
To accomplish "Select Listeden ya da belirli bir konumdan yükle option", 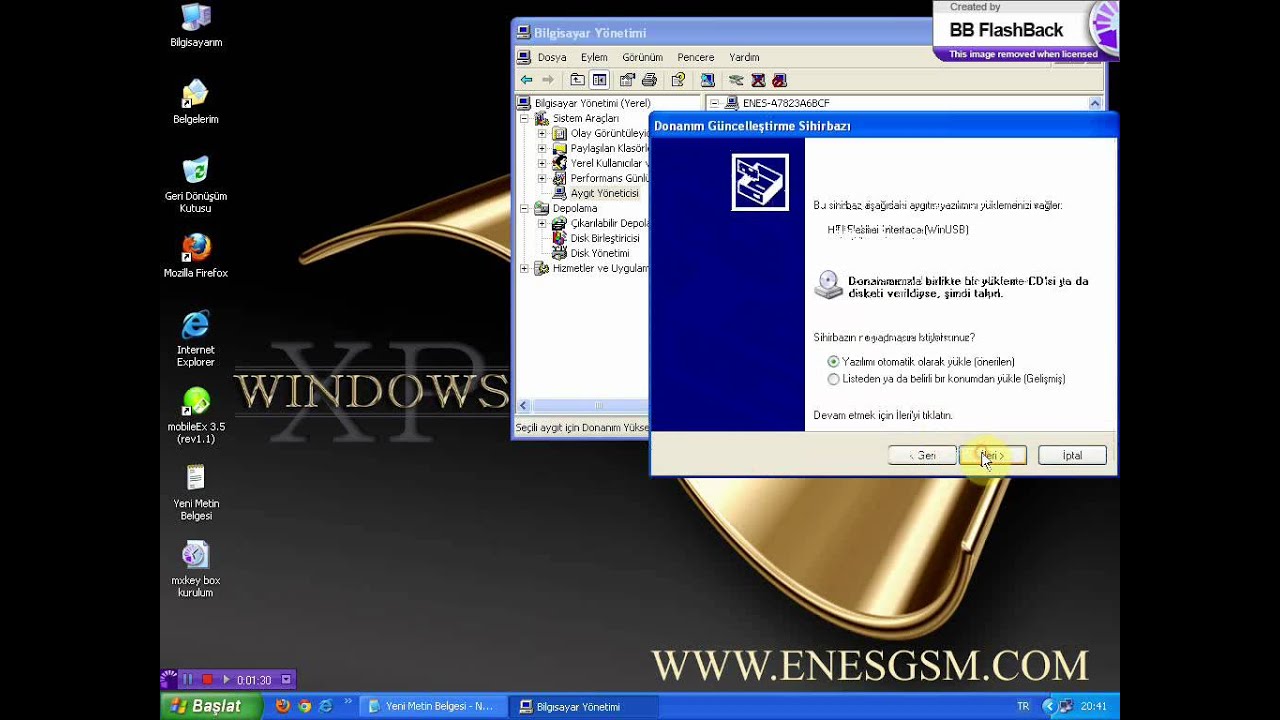I will (833, 379).
